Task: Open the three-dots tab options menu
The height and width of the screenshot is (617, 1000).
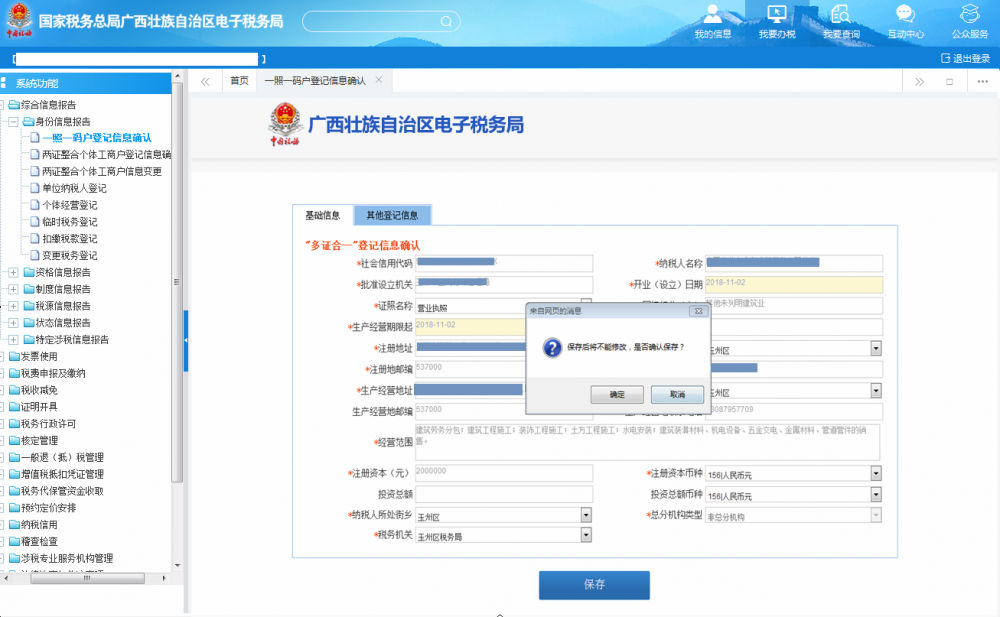Action: (x=982, y=81)
